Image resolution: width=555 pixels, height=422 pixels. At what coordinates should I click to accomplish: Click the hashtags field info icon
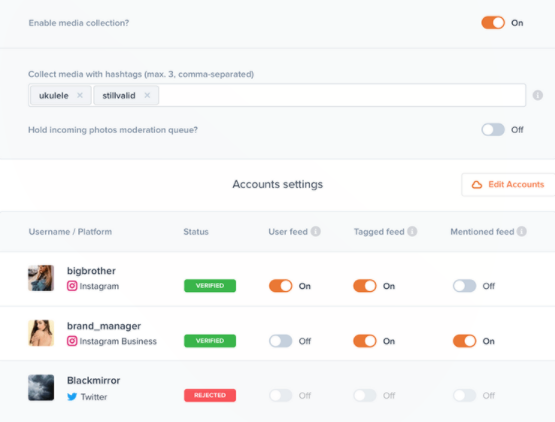[538, 95]
